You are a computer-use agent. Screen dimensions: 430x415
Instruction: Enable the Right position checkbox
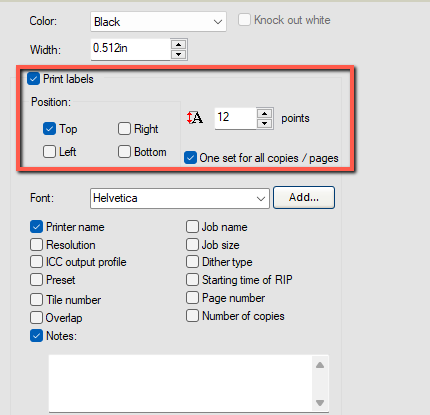(x=124, y=129)
